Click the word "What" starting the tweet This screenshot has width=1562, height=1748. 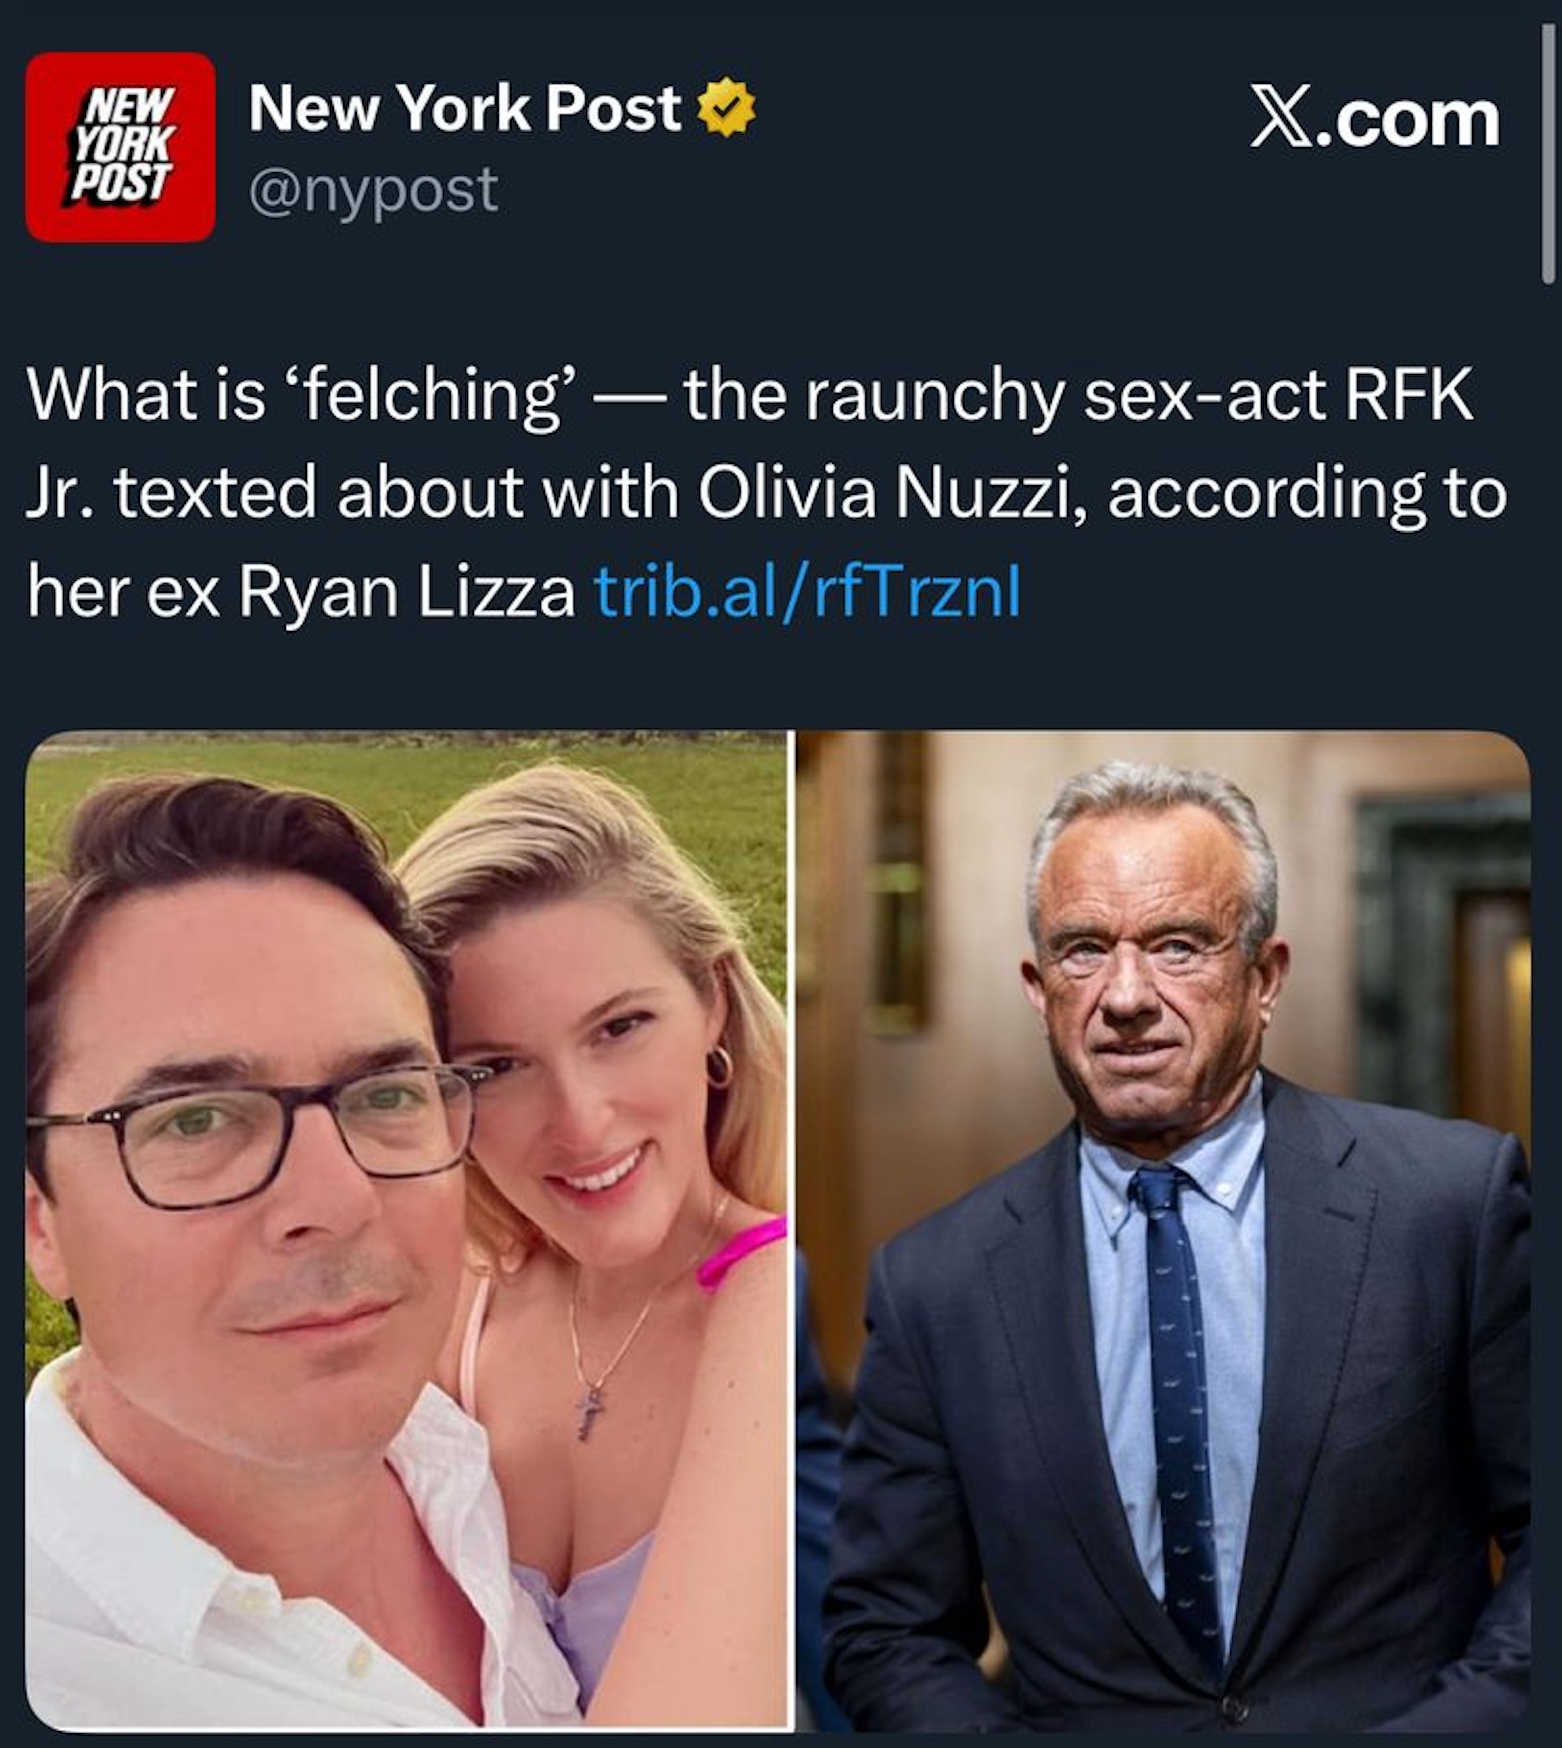coord(99,395)
